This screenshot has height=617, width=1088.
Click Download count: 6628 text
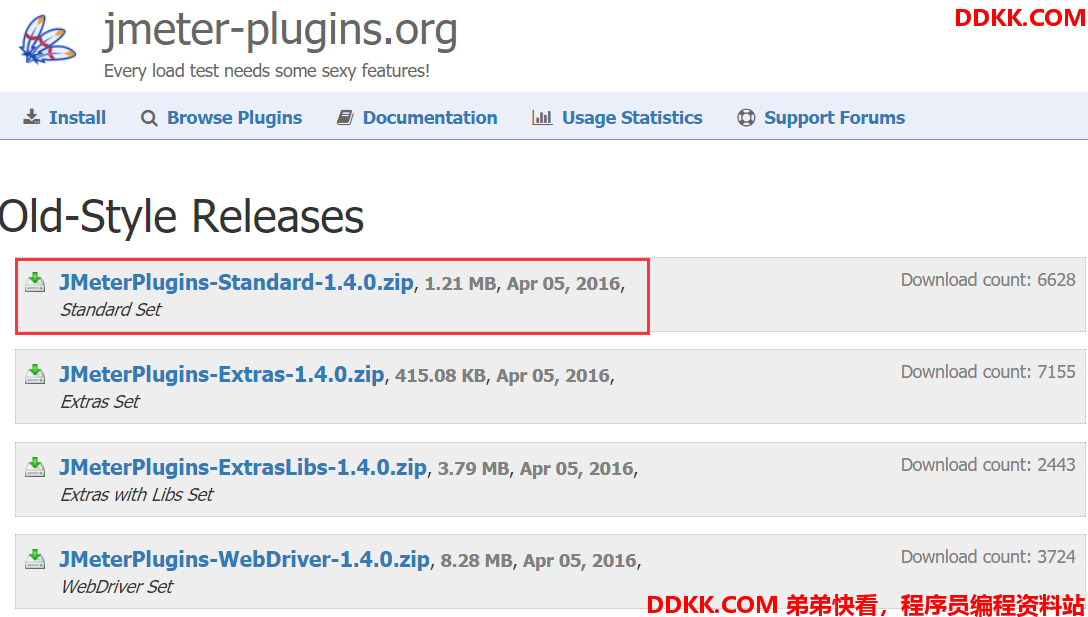[988, 280]
